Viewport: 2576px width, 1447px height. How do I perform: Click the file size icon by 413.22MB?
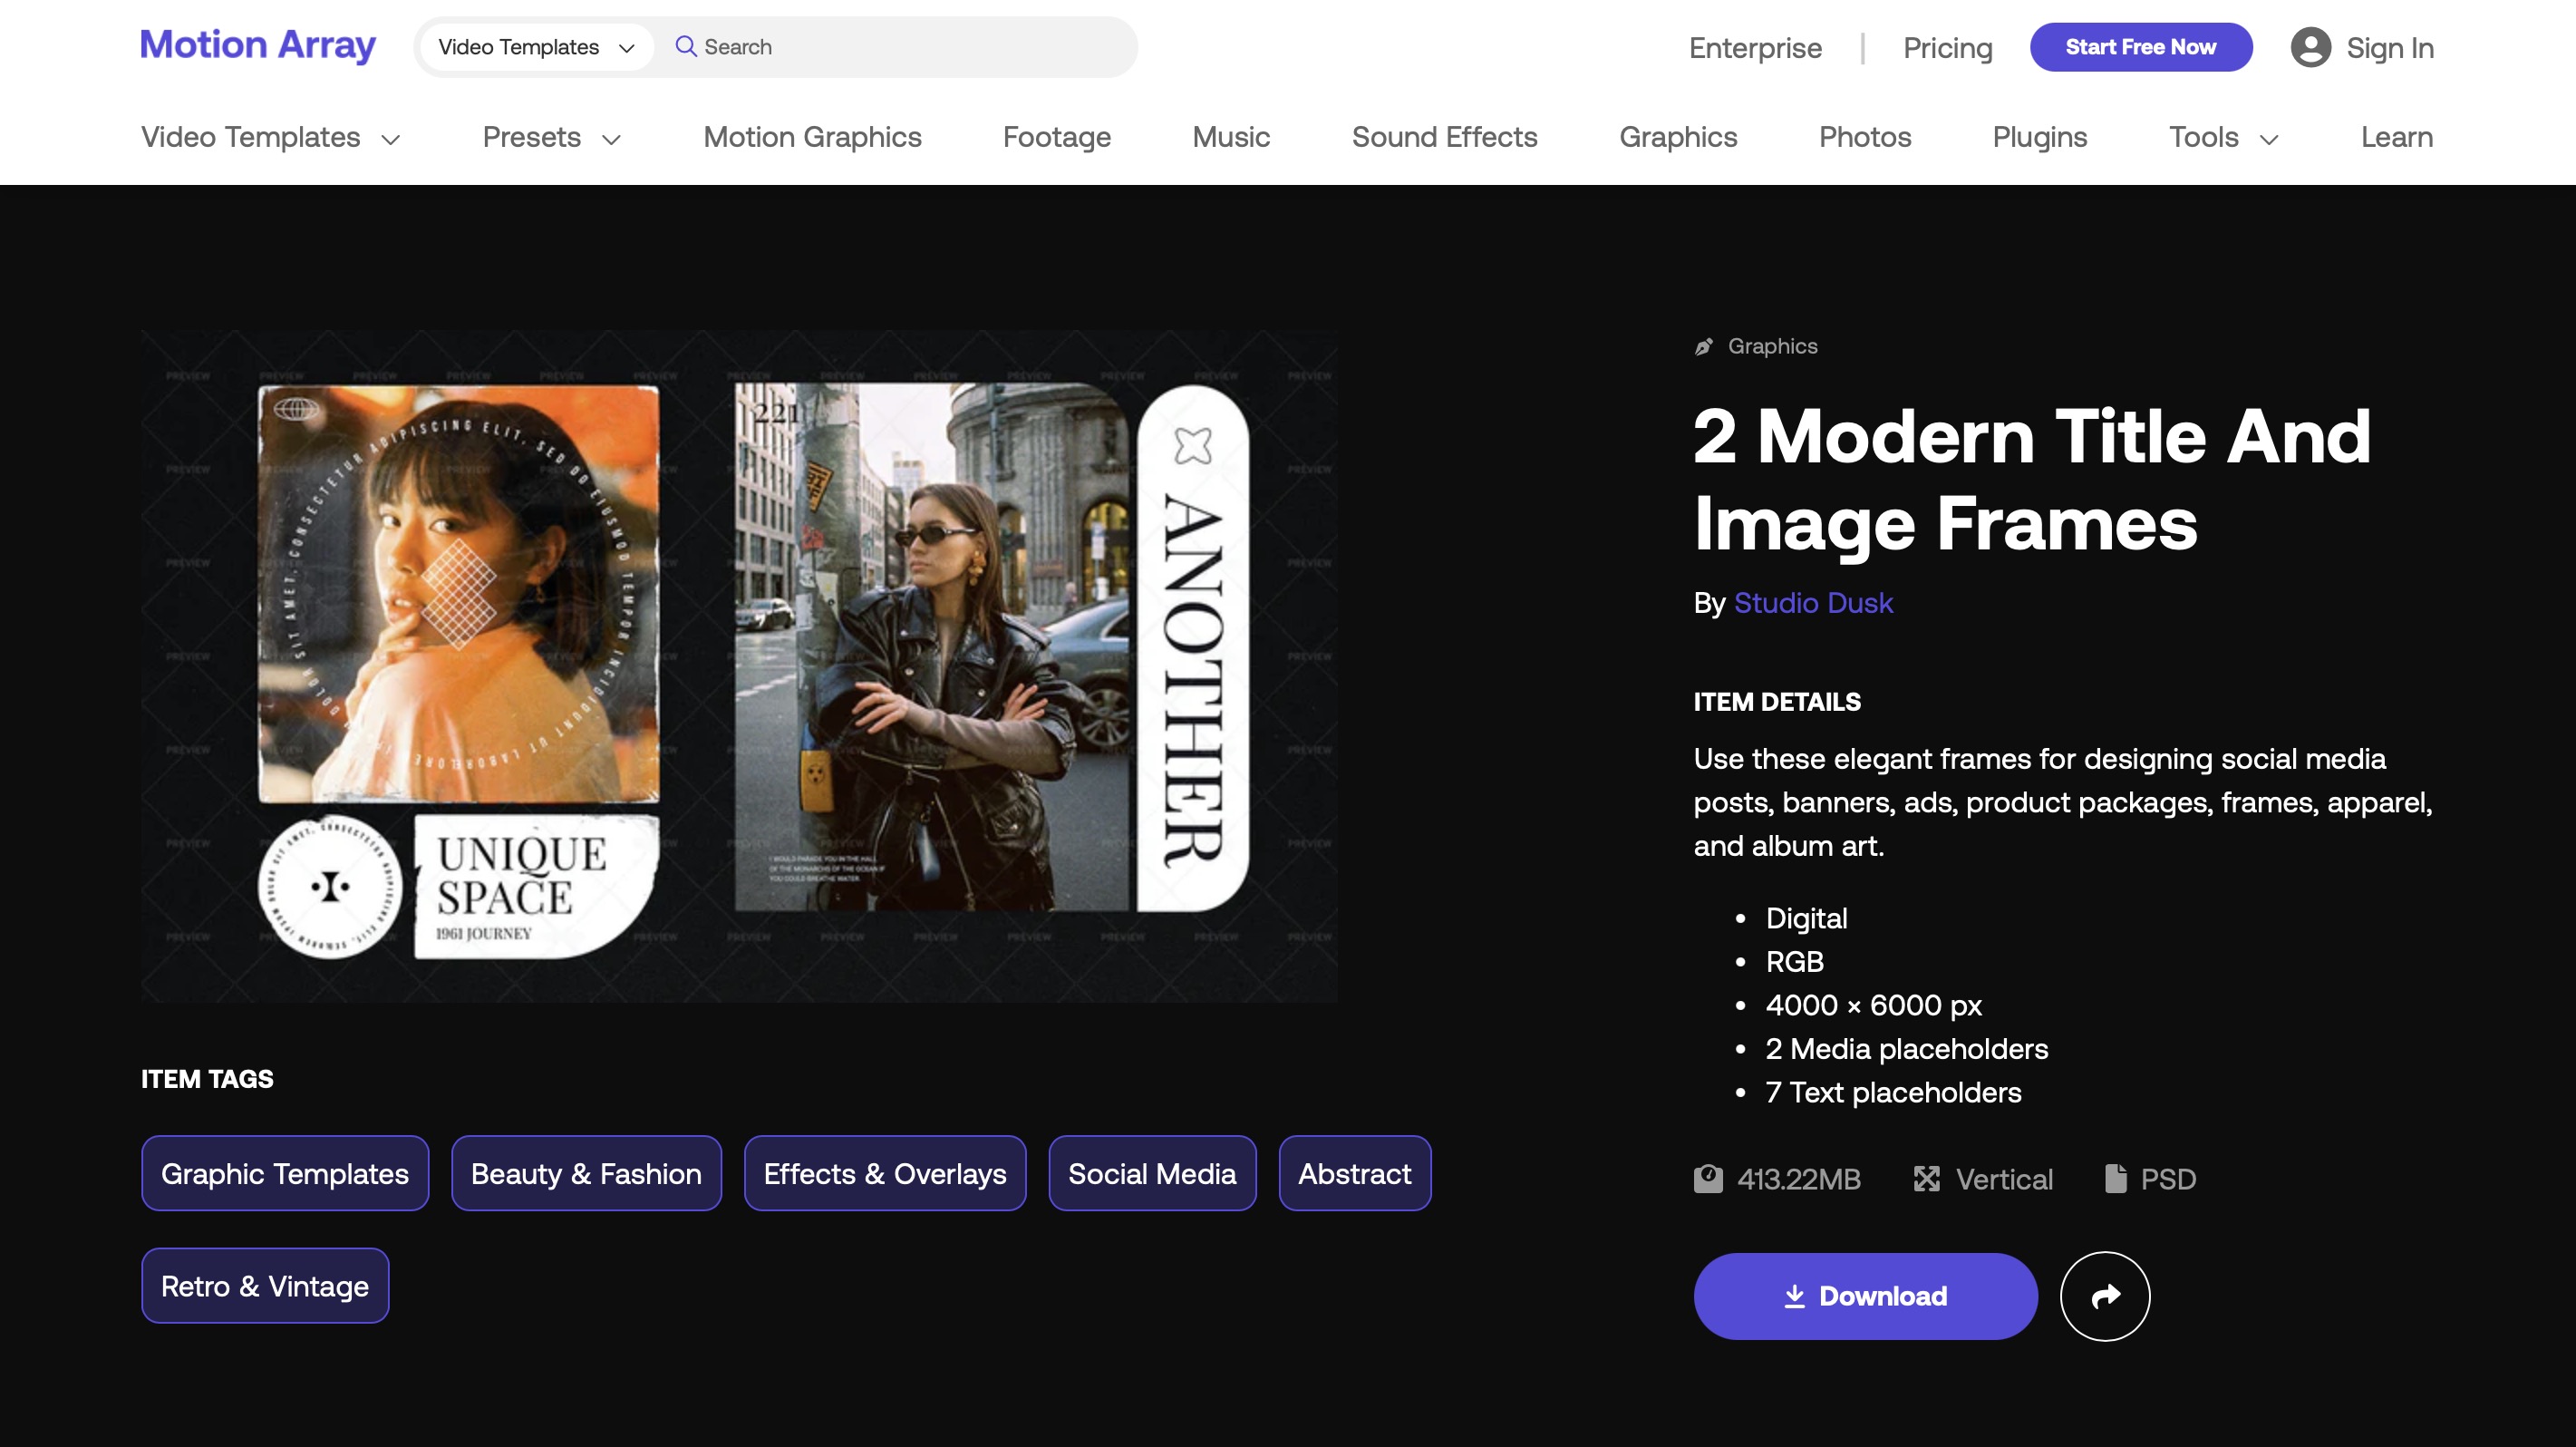pos(1708,1179)
